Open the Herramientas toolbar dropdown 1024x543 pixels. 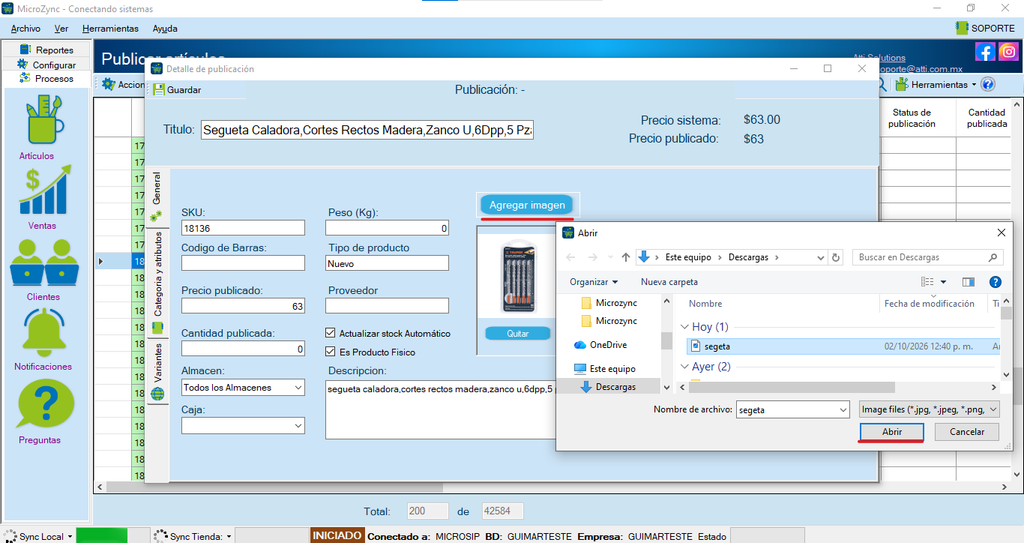pos(936,84)
